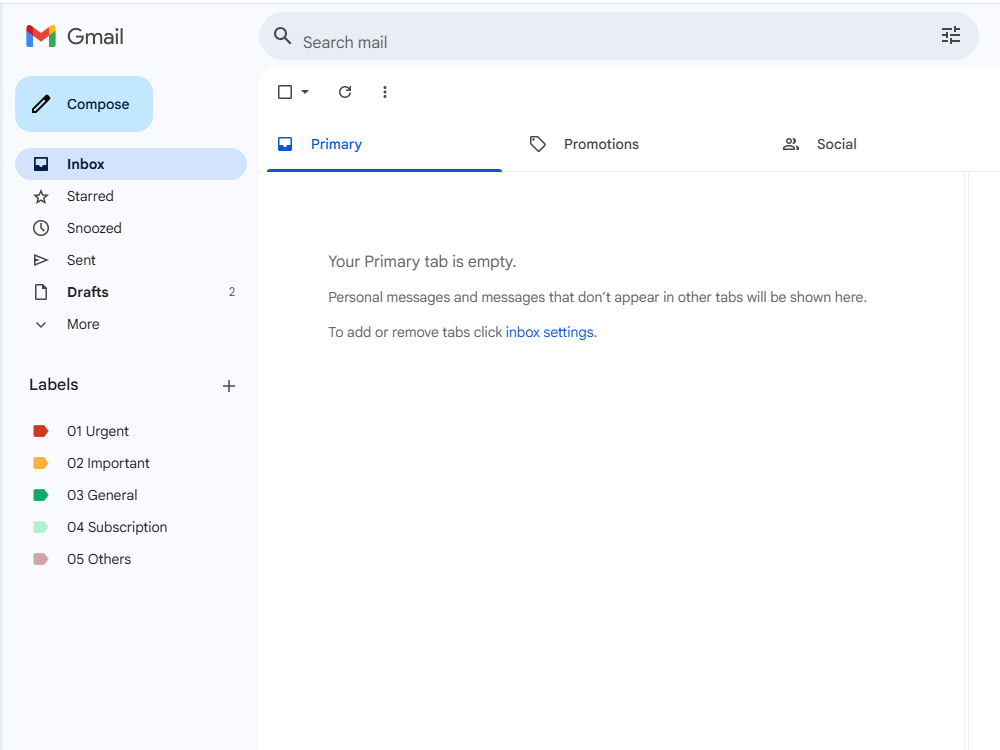Switch to the Promotions tab

pyautogui.click(x=601, y=144)
